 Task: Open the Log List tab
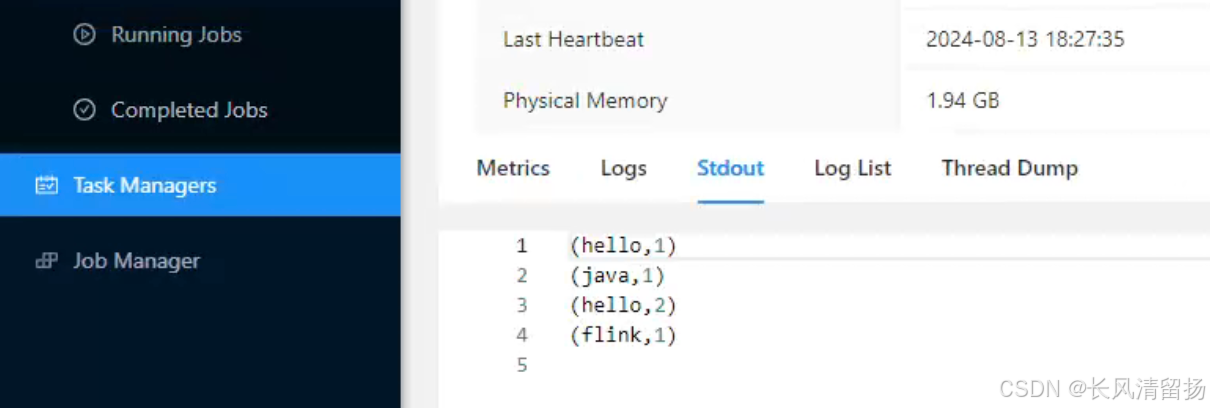pos(852,168)
